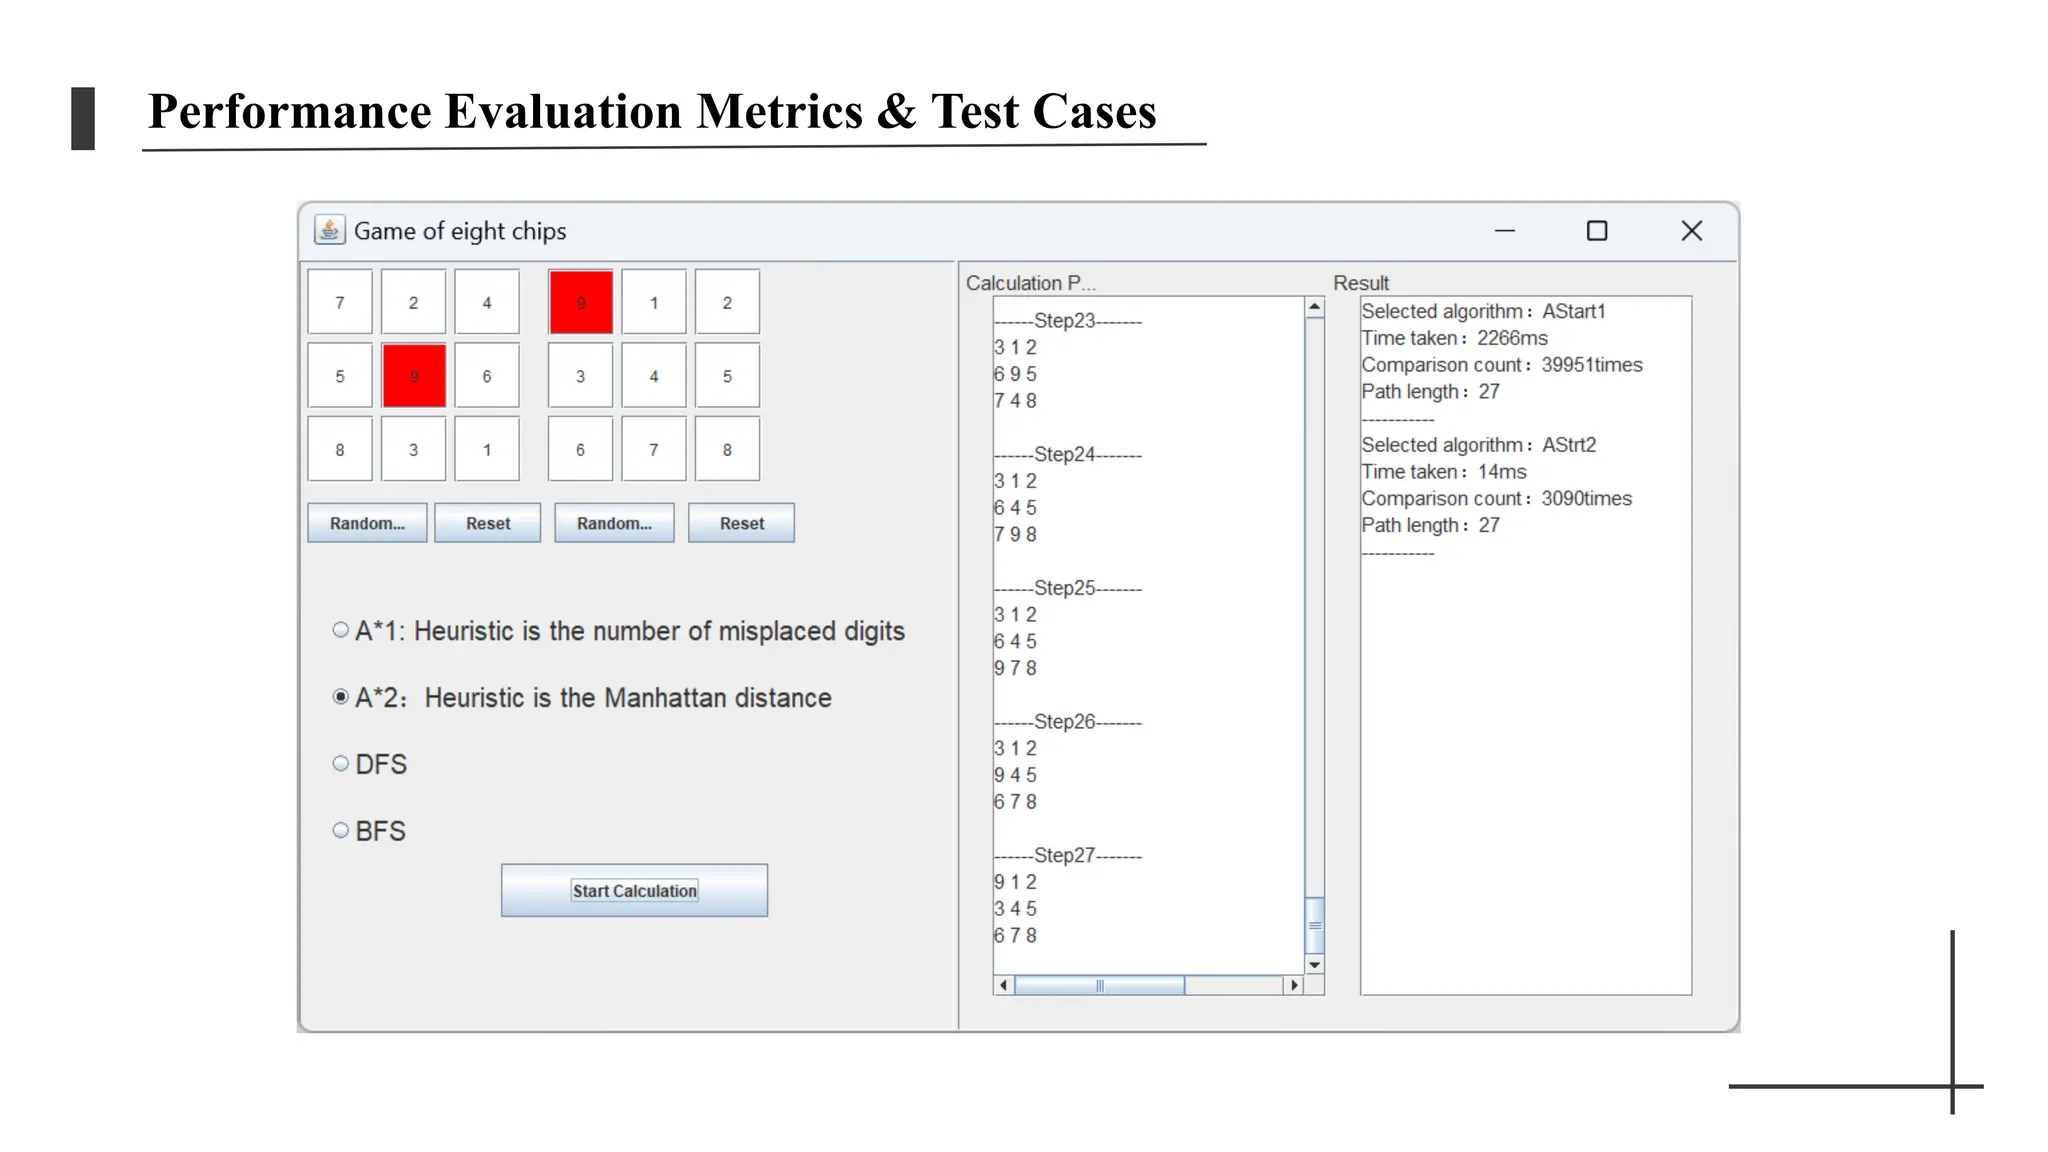
Task: Click tile 2 in the left grid top row
Action: [413, 302]
